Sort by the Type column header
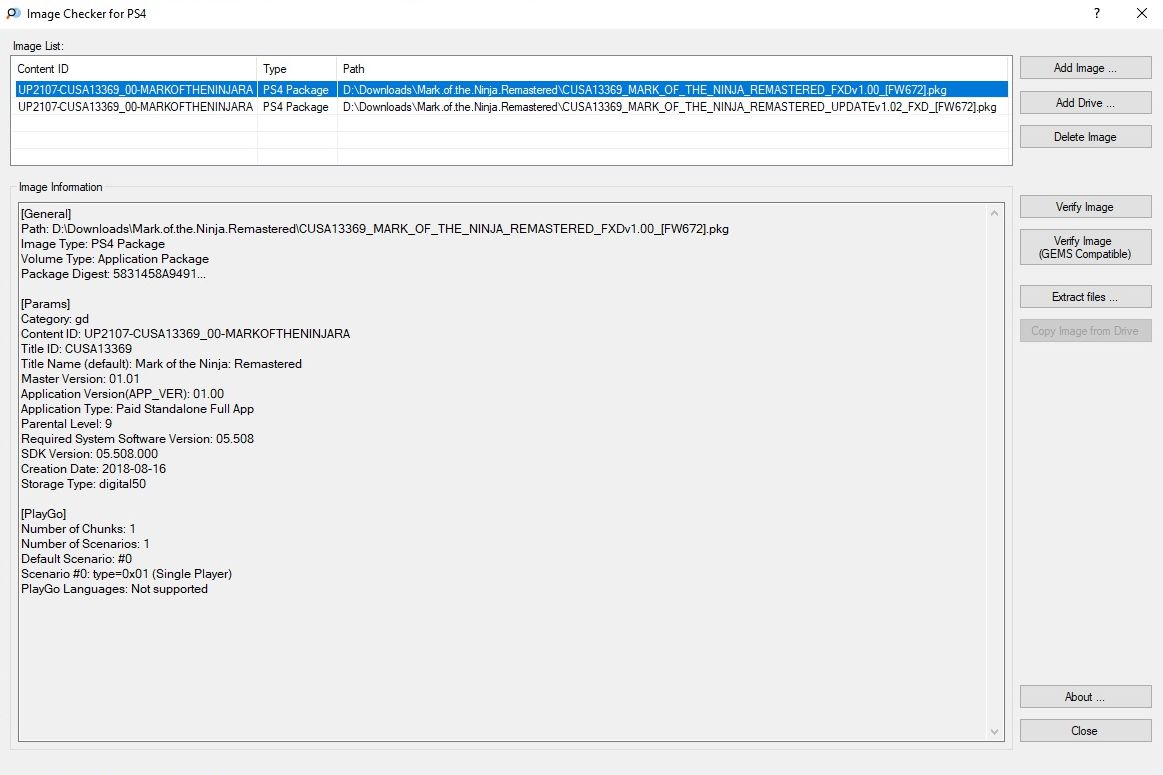 click(x=297, y=69)
